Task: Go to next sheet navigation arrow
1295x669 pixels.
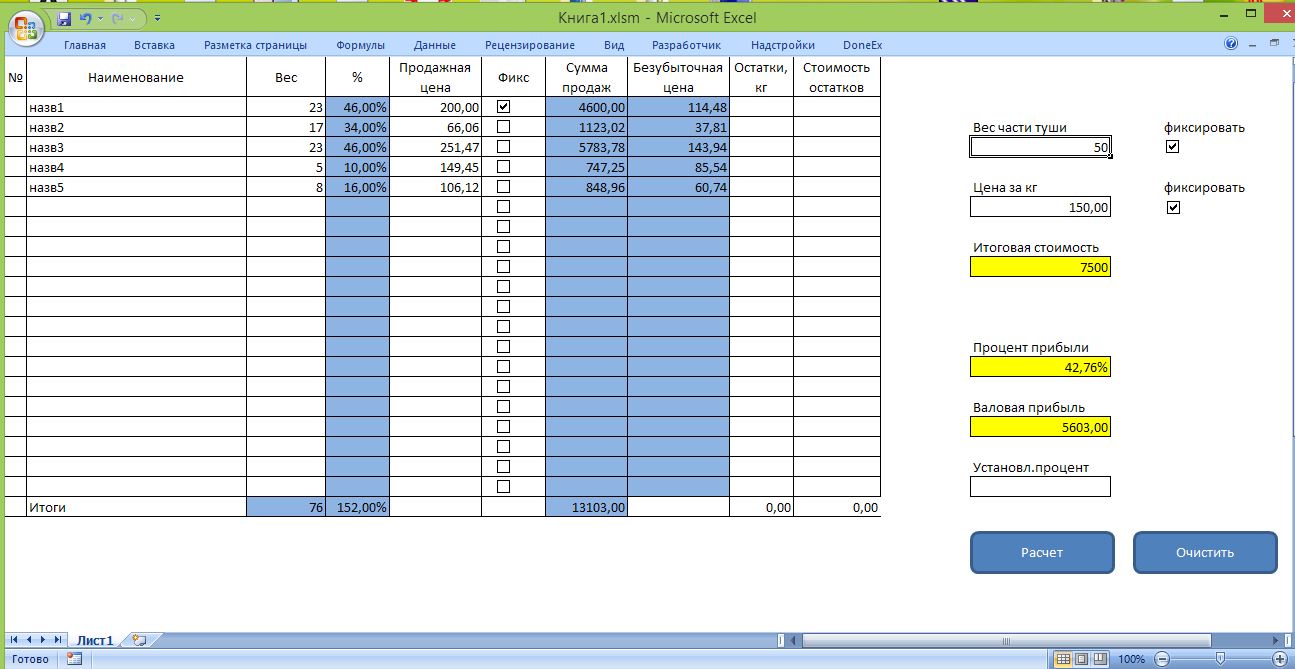Action: tap(43, 639)
